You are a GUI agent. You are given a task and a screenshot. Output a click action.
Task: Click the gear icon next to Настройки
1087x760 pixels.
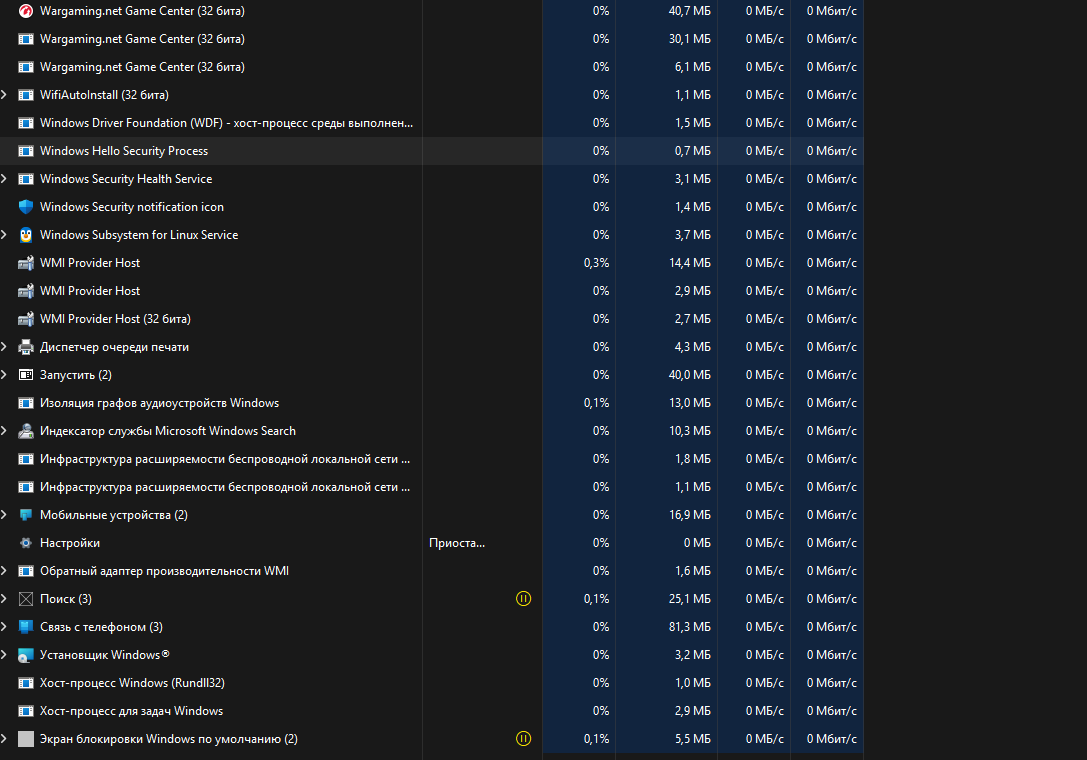(26, 543)
